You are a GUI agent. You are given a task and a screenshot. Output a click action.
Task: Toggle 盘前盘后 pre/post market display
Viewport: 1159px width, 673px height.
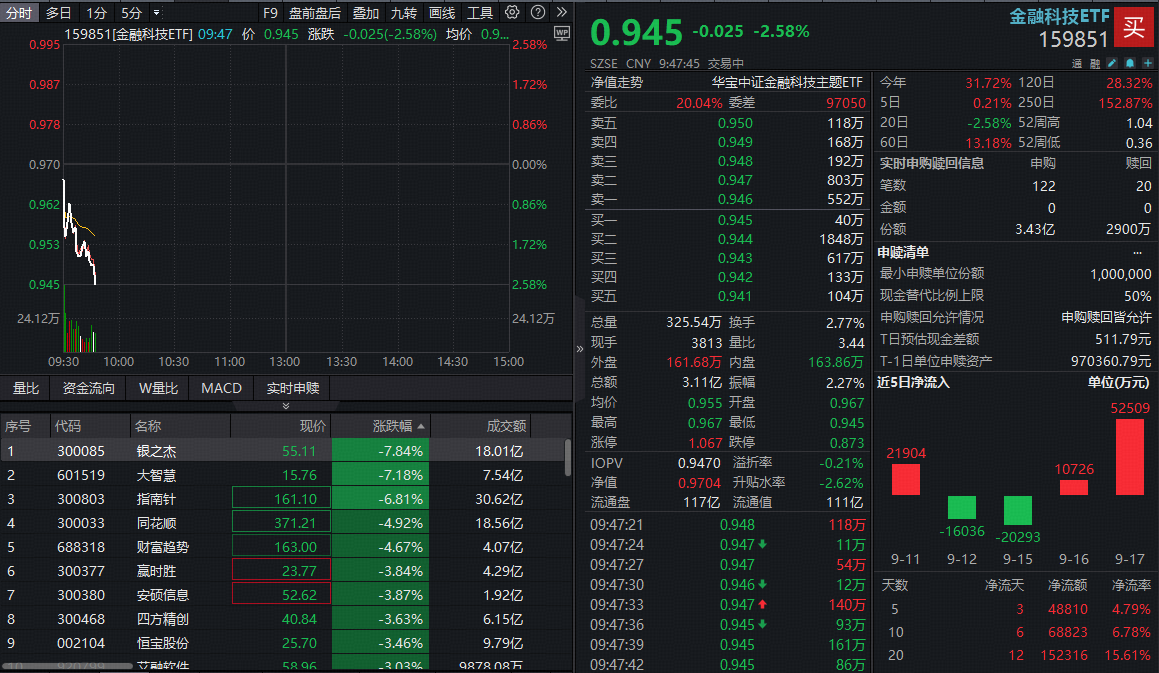coord(314,13)
